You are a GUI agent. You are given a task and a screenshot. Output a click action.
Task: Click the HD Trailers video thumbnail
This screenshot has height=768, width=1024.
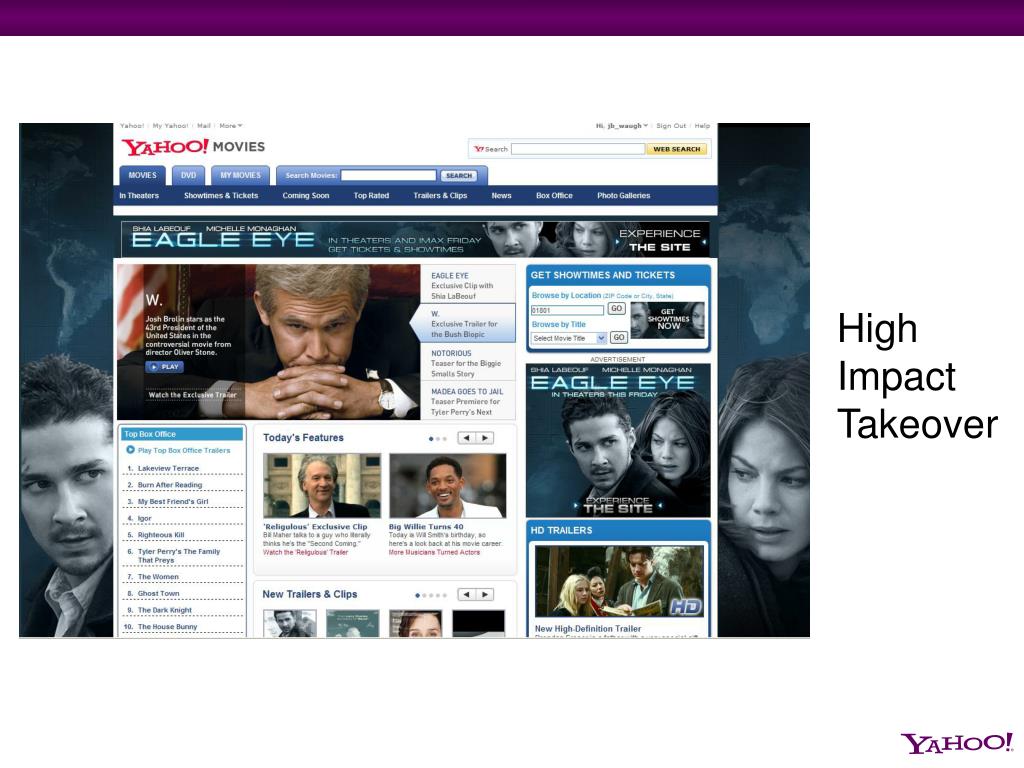619,581
